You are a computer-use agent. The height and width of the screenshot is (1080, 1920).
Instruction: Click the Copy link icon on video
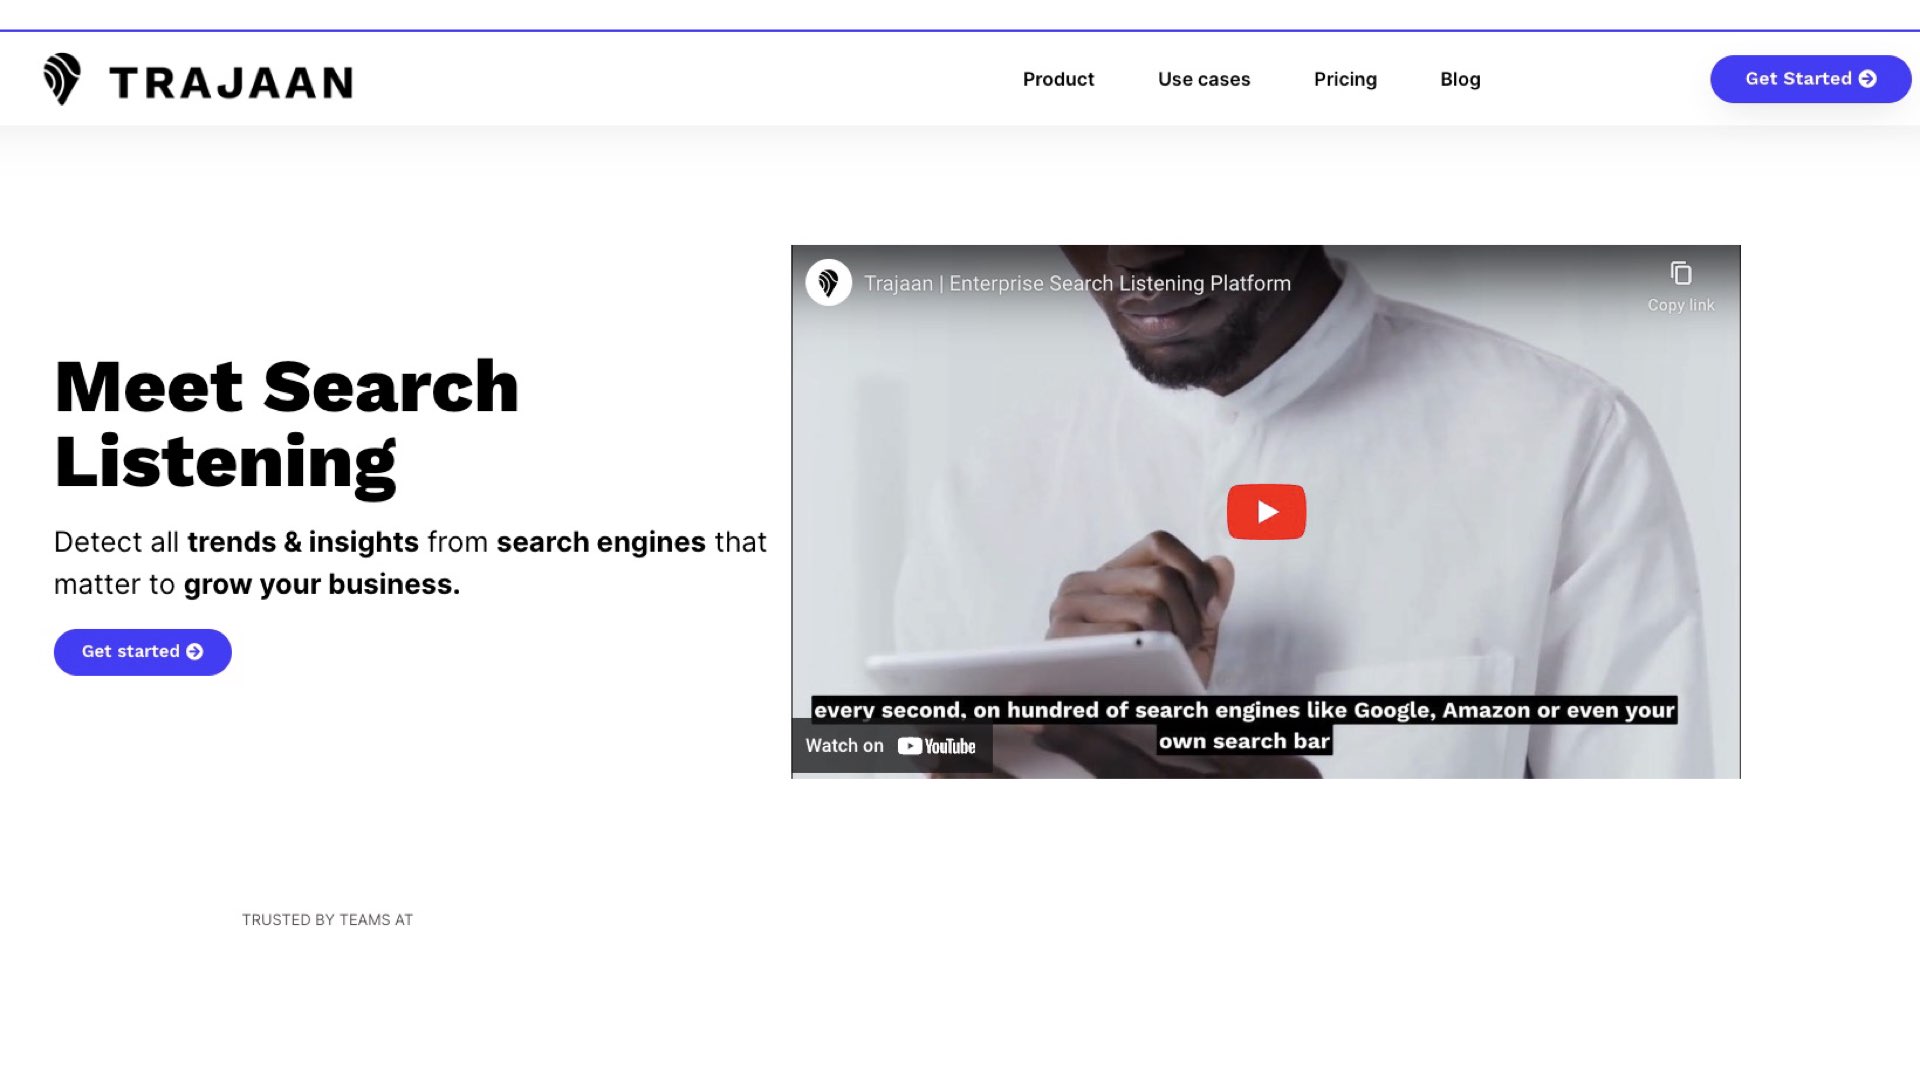[x=1681, y=273]
